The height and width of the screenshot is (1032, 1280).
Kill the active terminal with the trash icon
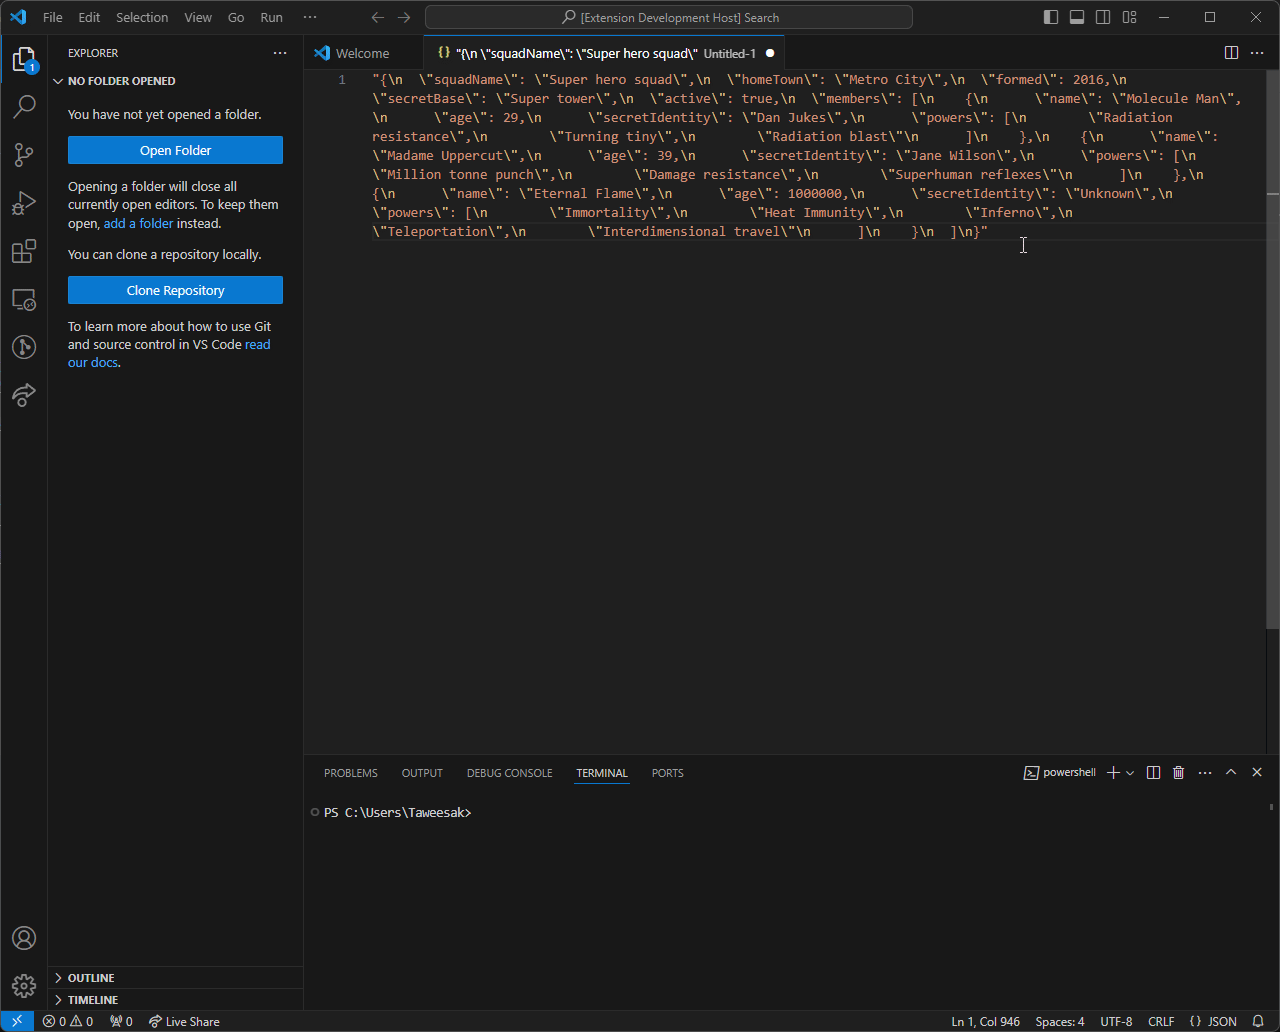click(x=1178, y=772)
